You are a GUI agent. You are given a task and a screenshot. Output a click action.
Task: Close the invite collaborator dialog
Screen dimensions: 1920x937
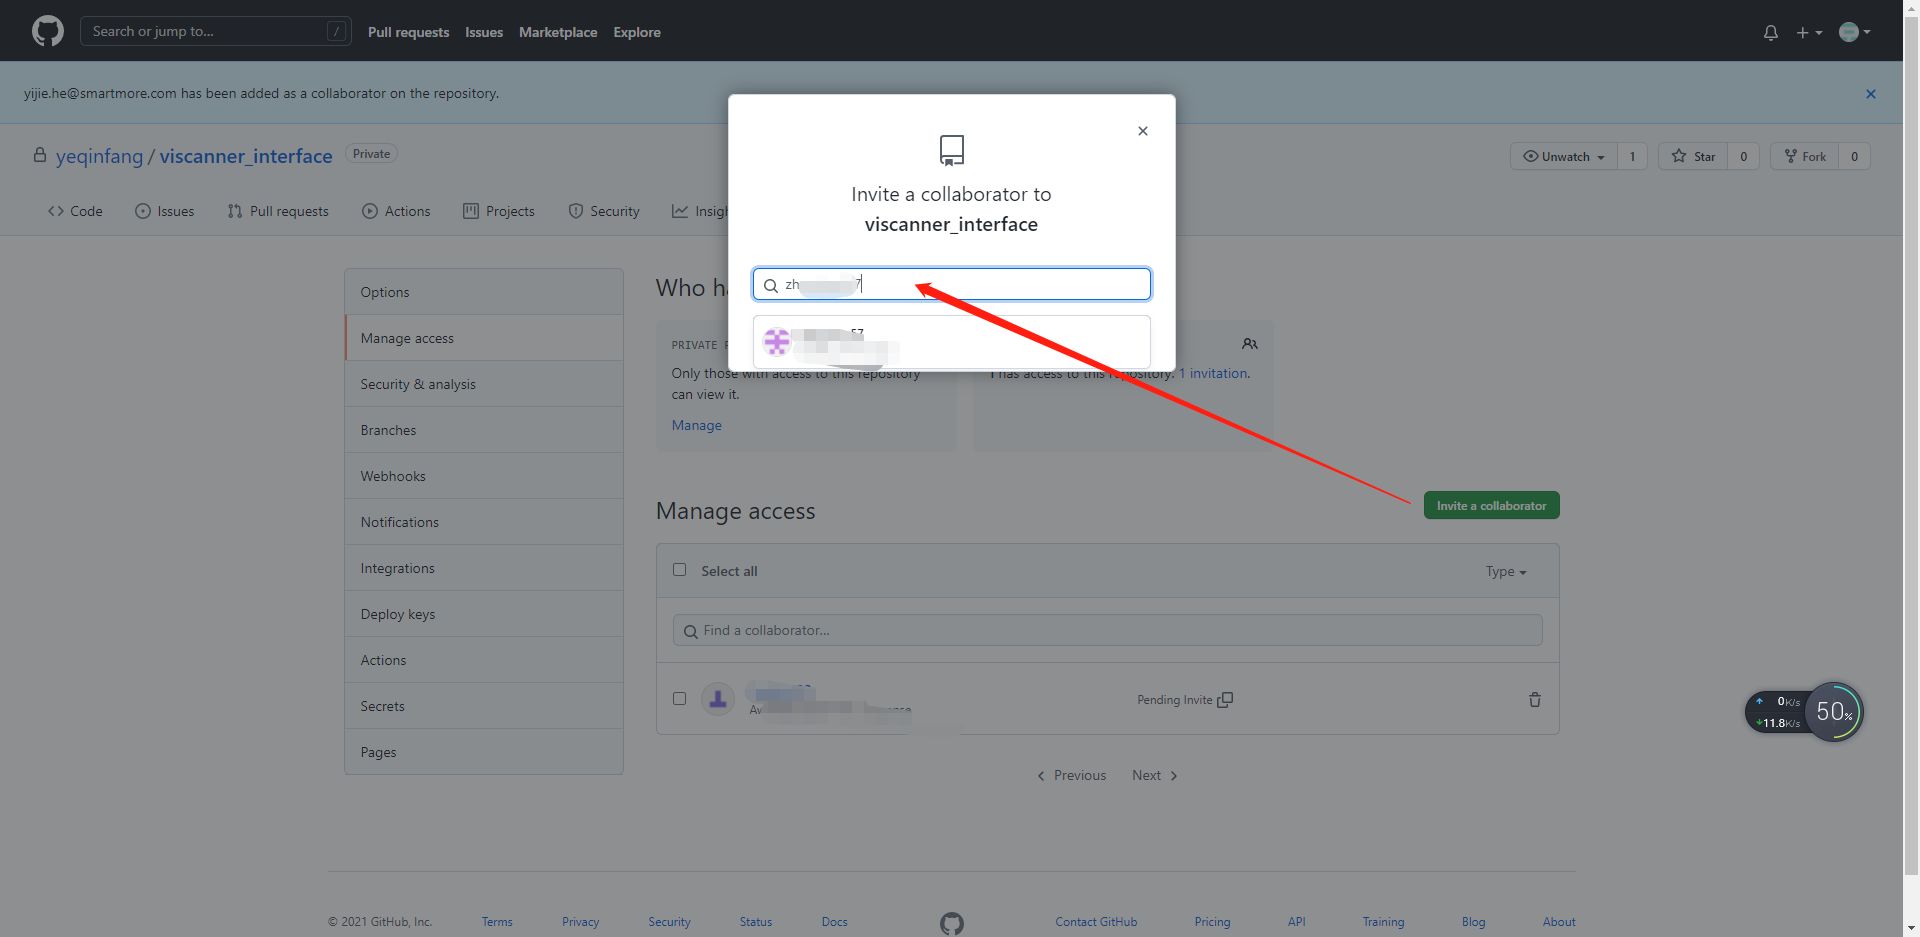tap(1143, 131)
